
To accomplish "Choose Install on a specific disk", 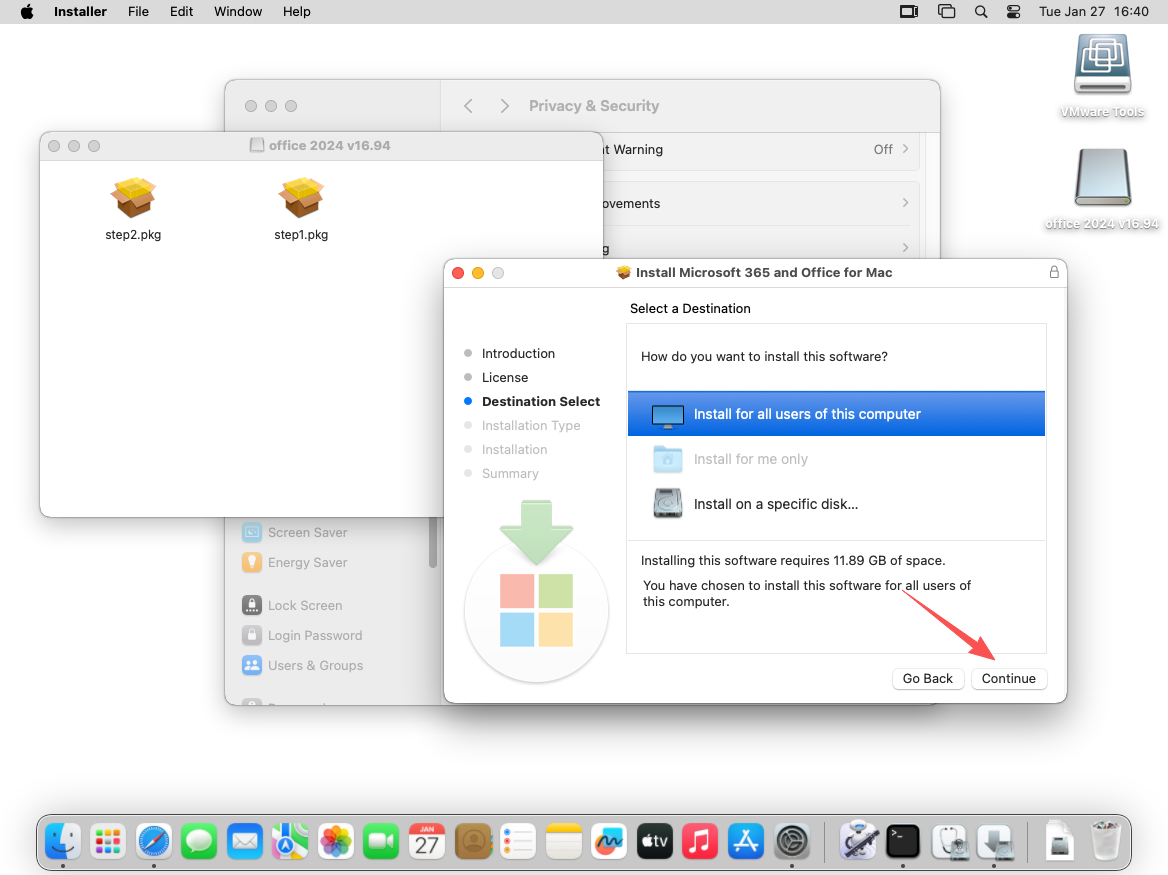I will (x=775, y=504).
